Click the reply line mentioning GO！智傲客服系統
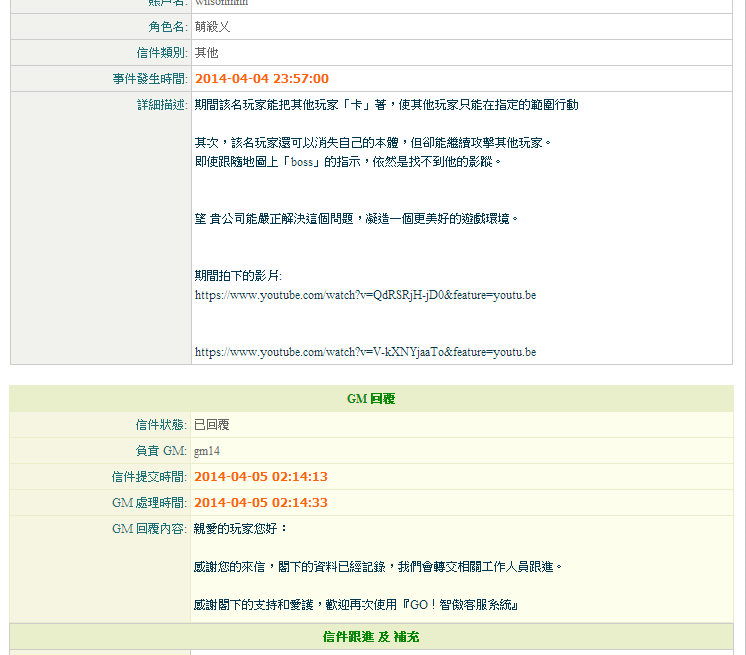 click(x=355, y=605)
